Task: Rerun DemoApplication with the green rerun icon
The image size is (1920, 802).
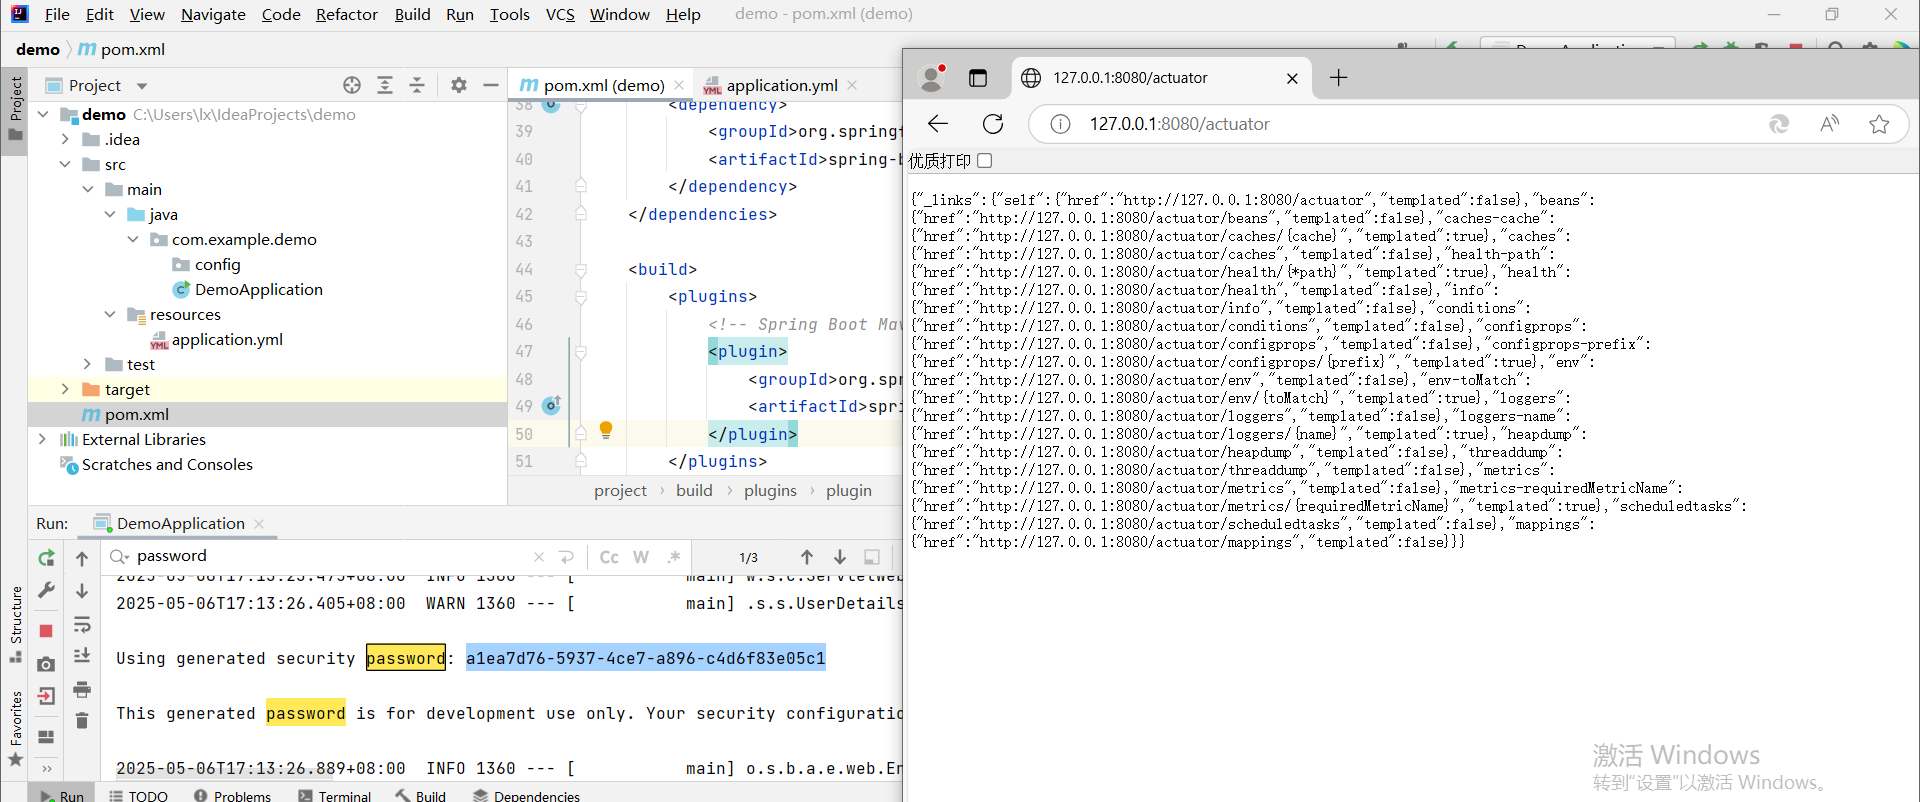Action: [46, 558]
